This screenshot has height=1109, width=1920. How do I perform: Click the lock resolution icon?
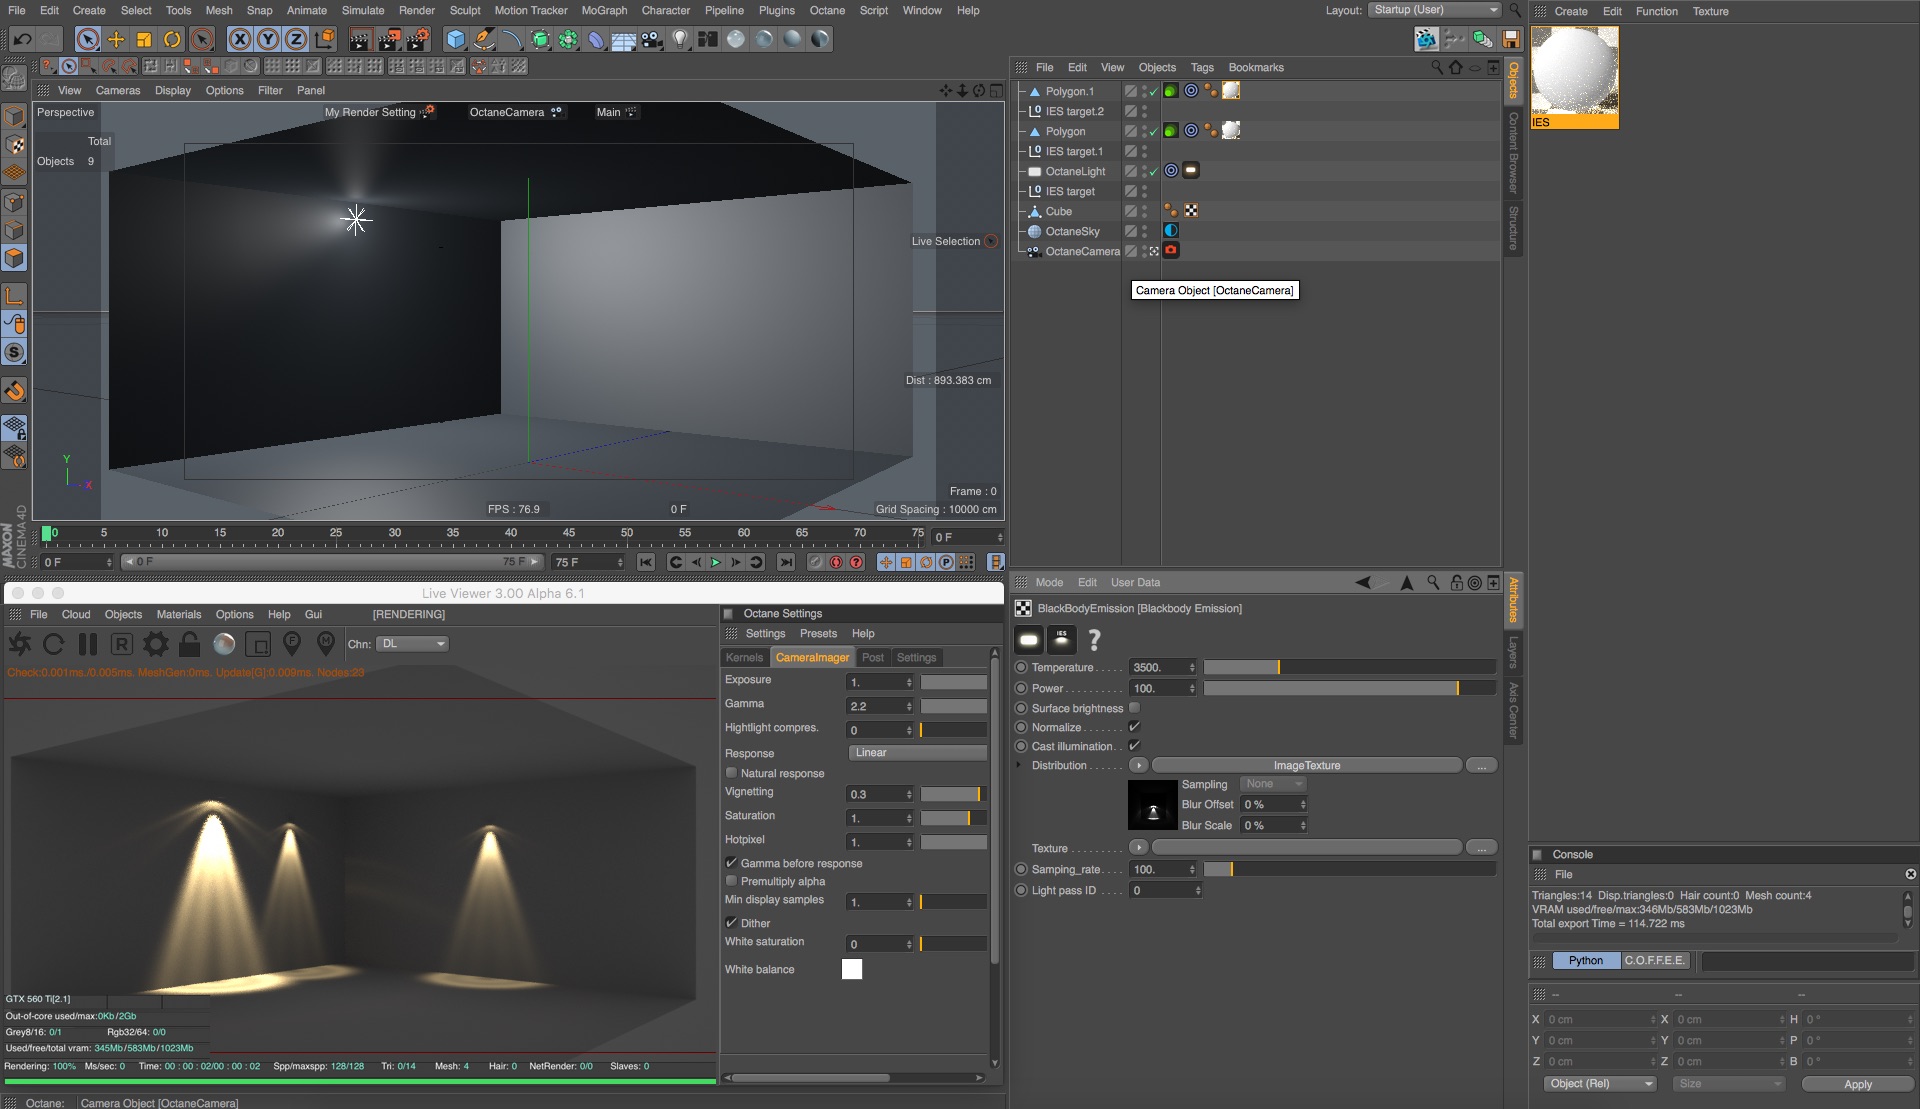pos(189,644)
